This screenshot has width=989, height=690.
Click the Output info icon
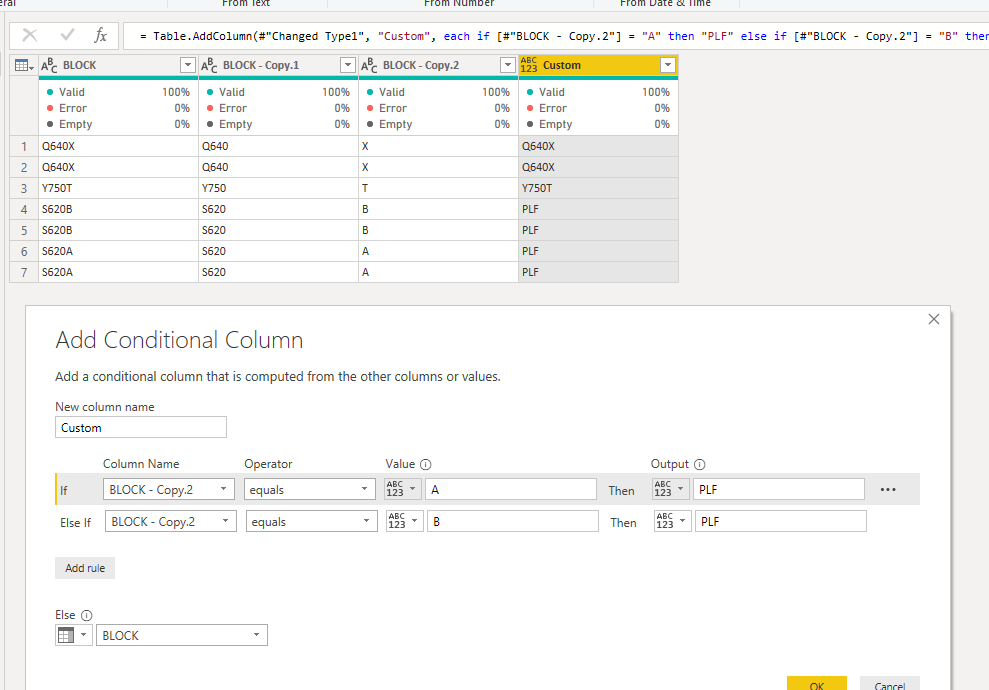[699, 464]
